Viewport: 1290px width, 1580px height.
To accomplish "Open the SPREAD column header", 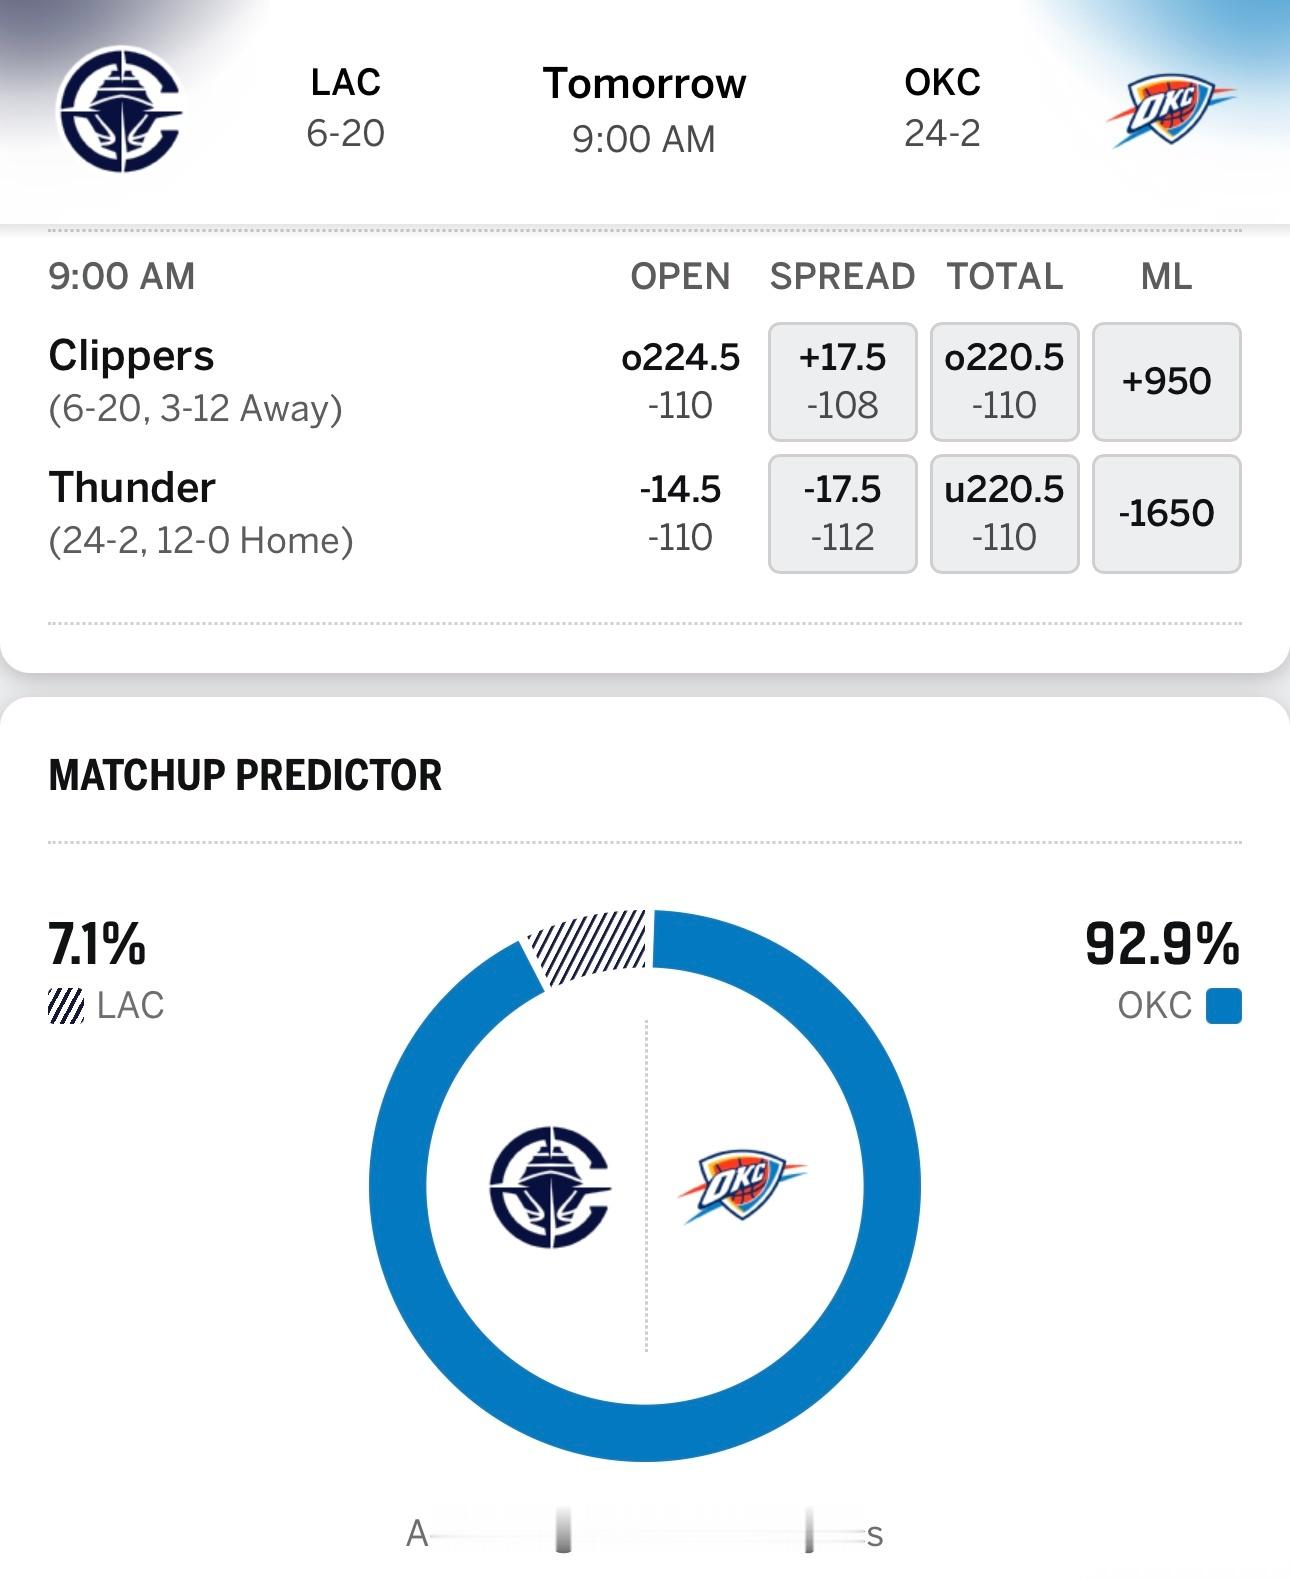I will click(x=842, y=276).
